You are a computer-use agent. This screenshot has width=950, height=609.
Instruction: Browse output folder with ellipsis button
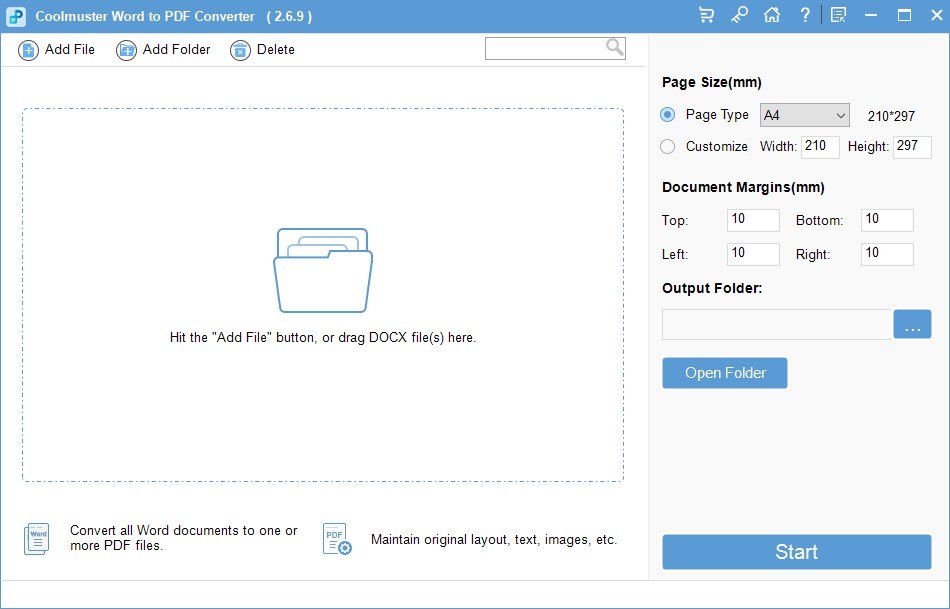pyautogui.click(x=911, y=325)
